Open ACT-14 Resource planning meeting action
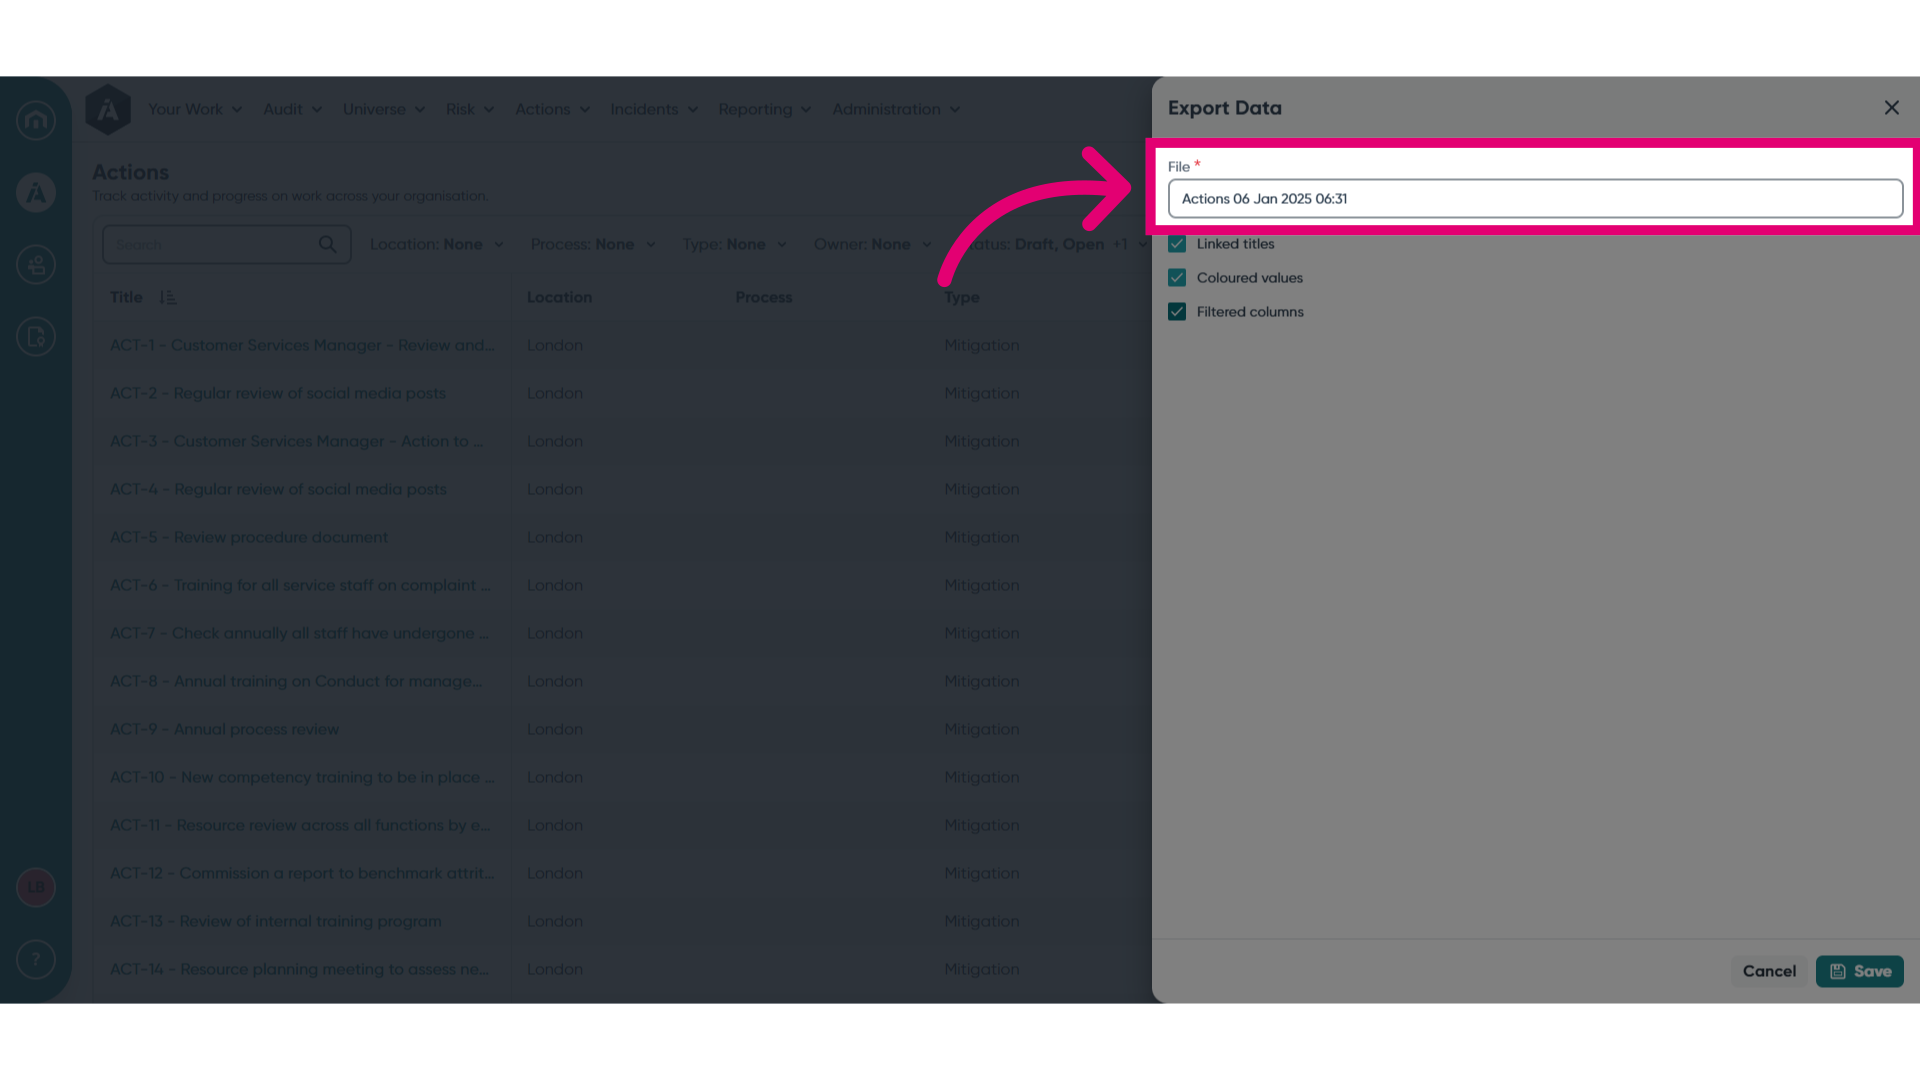This screenshot has height=1080, width=1920. point(300,969)
